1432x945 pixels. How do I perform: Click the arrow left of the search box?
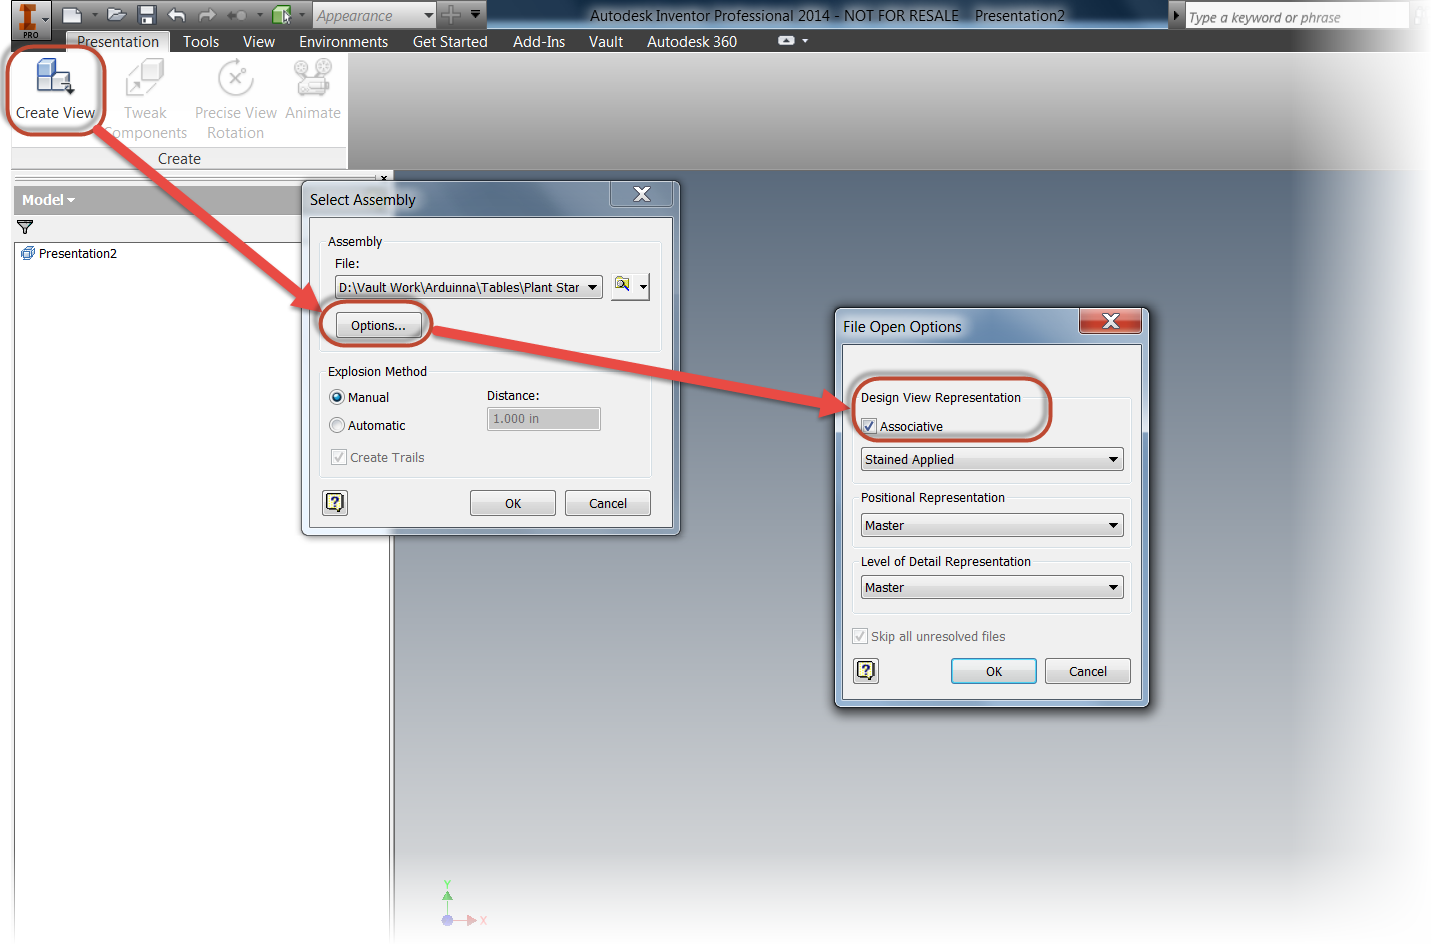[1176, 16]
